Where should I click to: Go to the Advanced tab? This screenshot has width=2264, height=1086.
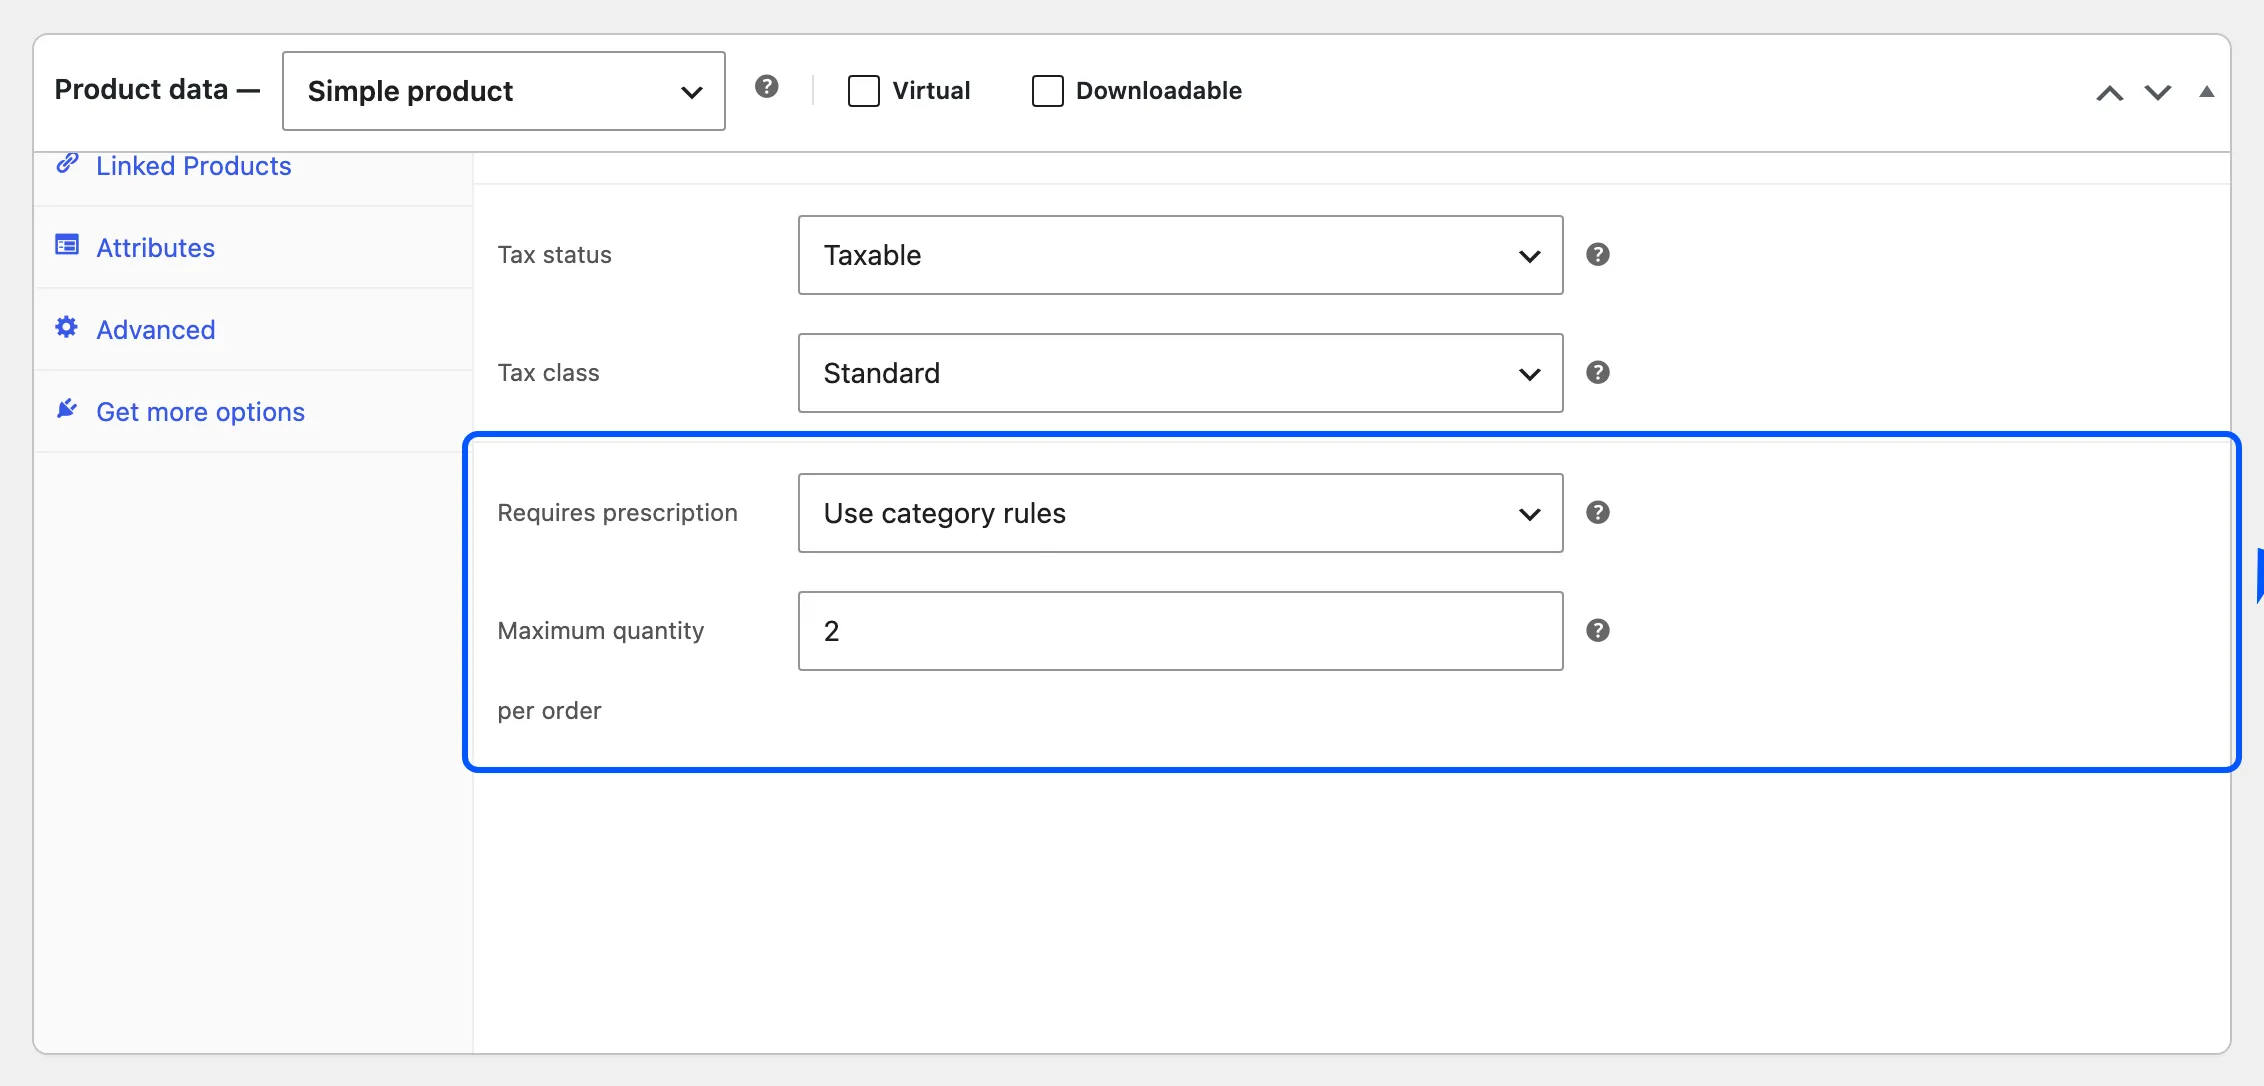click(253, 330)
